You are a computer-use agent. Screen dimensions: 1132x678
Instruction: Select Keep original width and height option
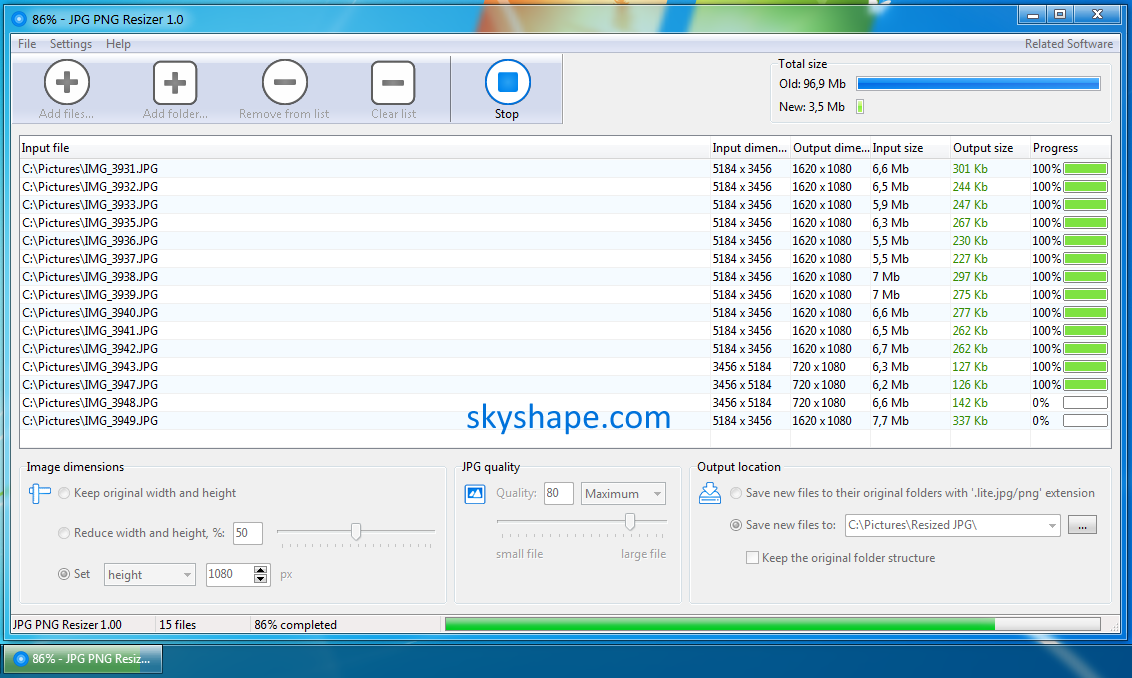click(65, 493)
